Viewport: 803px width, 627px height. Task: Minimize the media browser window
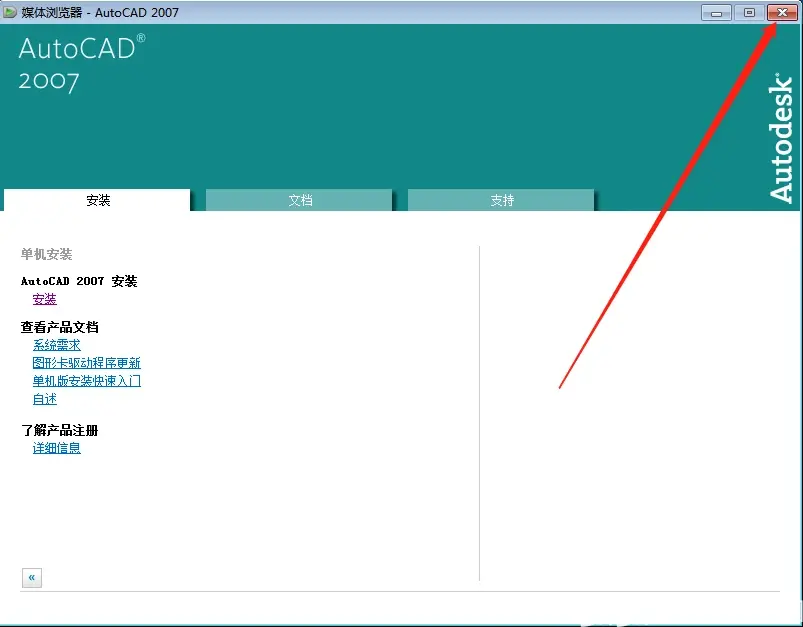pyautogui.click(x=716, y=12)
